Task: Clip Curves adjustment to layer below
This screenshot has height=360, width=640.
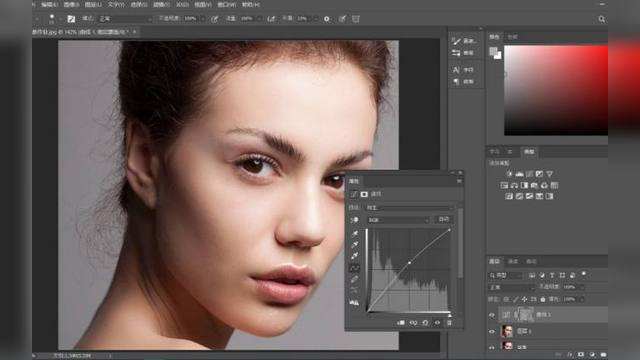Action: coord(401,323)
